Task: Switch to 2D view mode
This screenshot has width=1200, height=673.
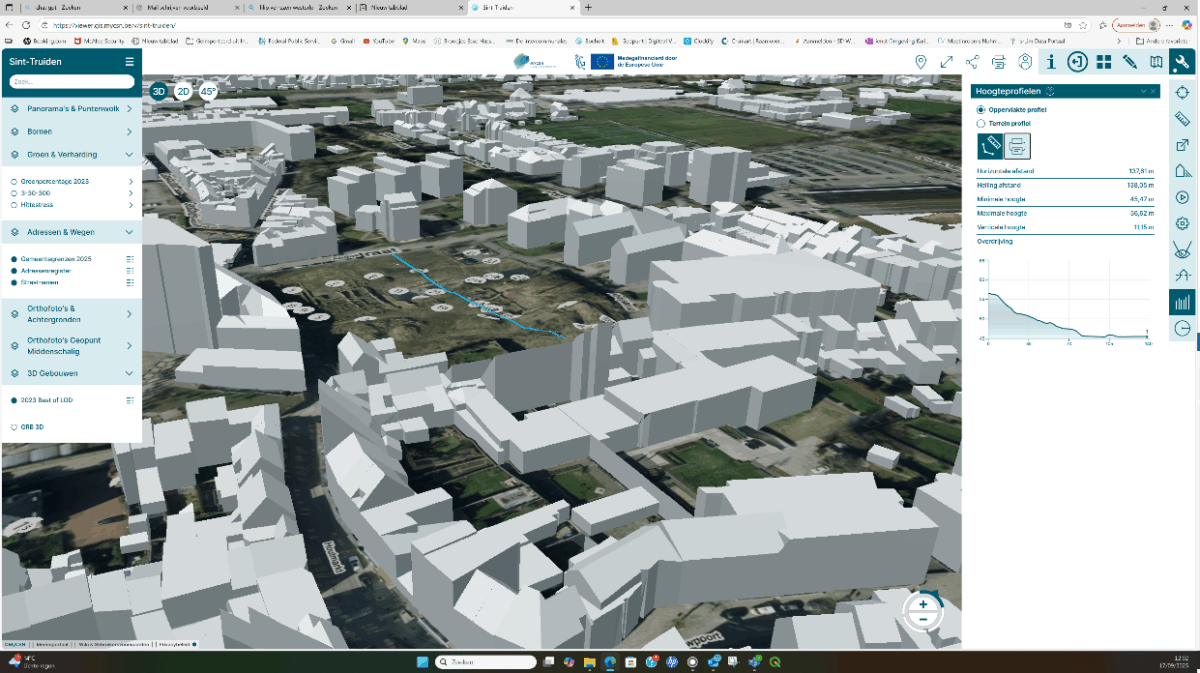Action: pos(183,91)
